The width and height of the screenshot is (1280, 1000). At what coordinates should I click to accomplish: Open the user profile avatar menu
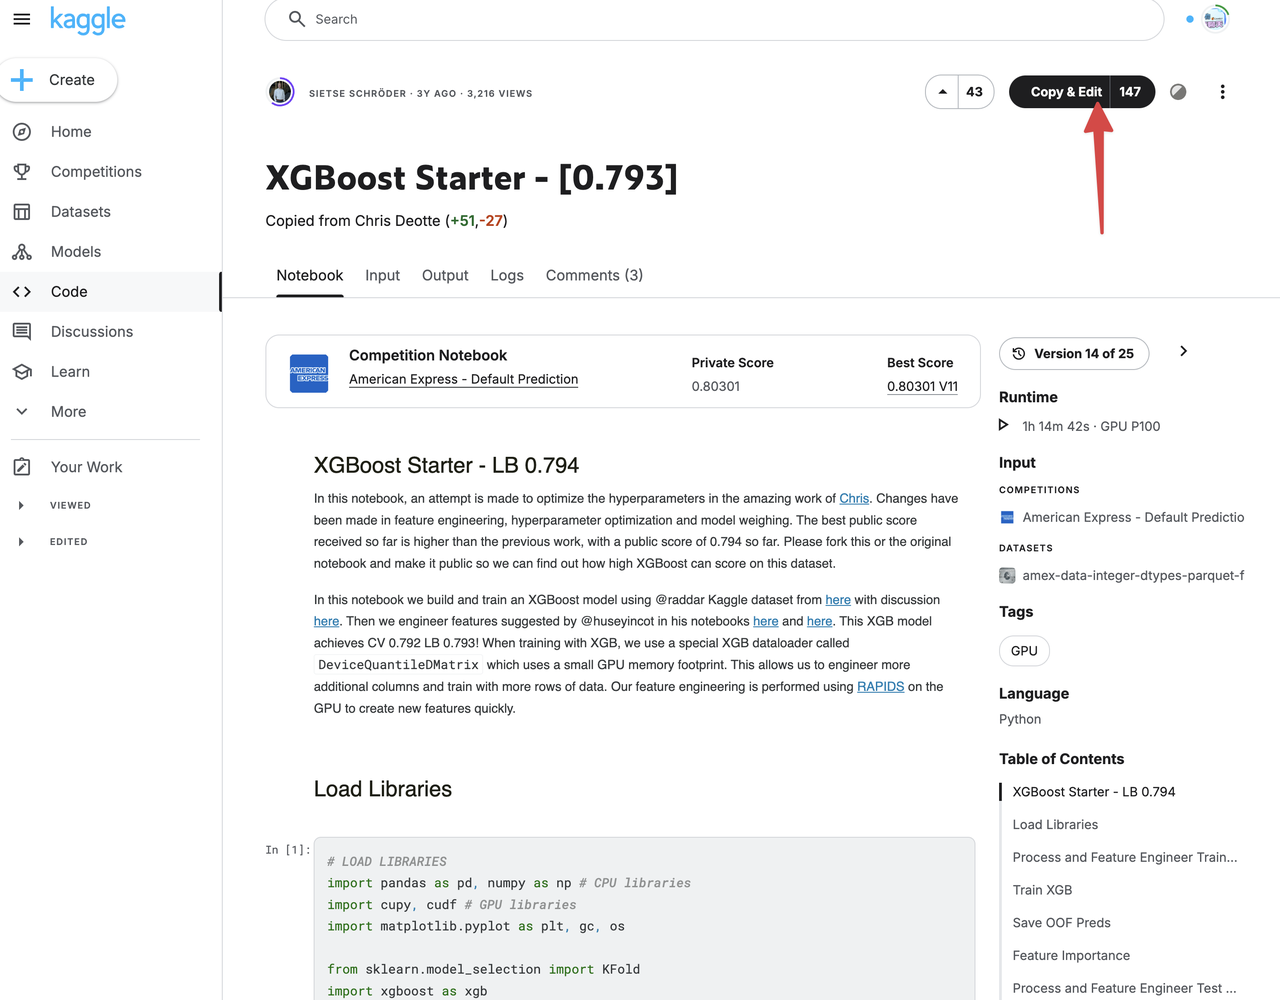coord(1215,19)
